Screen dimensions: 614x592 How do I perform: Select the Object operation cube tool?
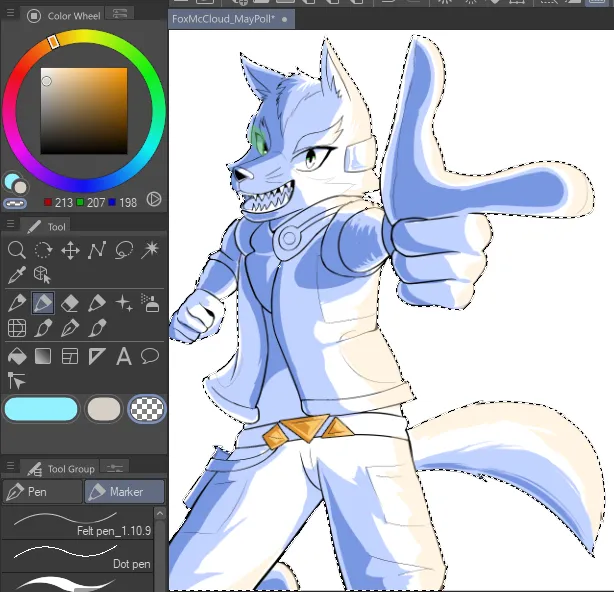(x=42, y=274)
